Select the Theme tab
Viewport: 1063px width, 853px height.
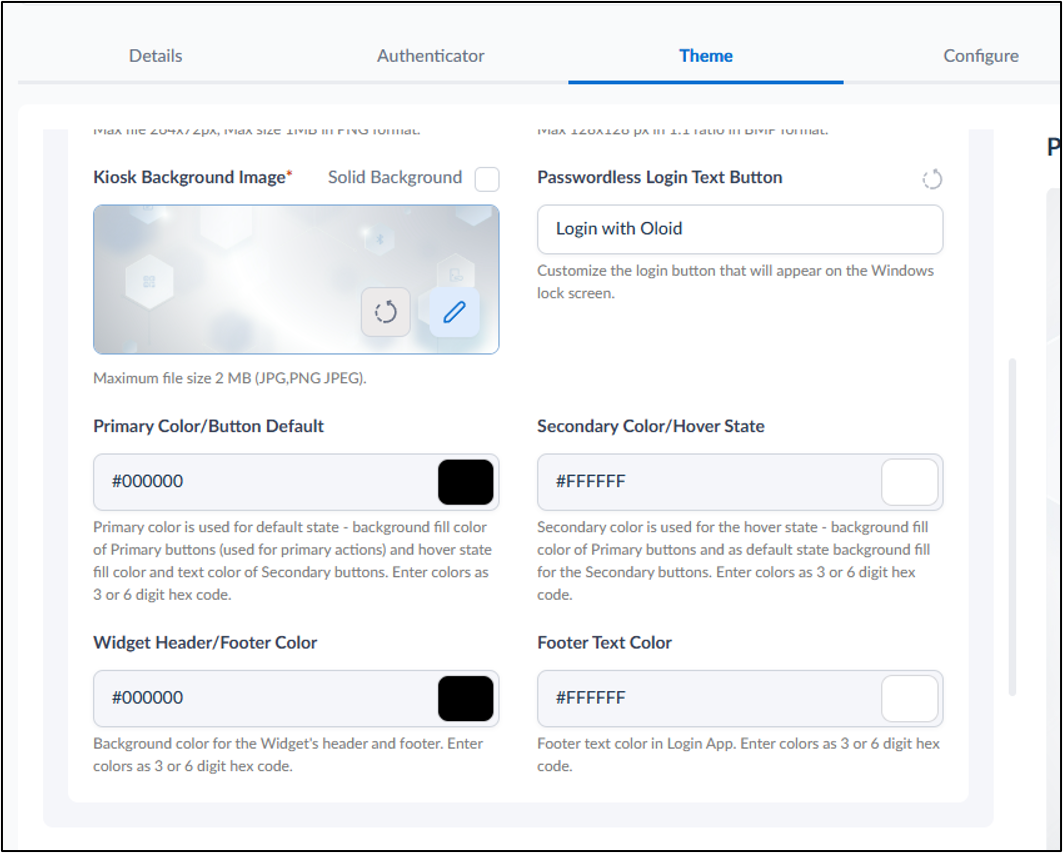pos(706,56)
